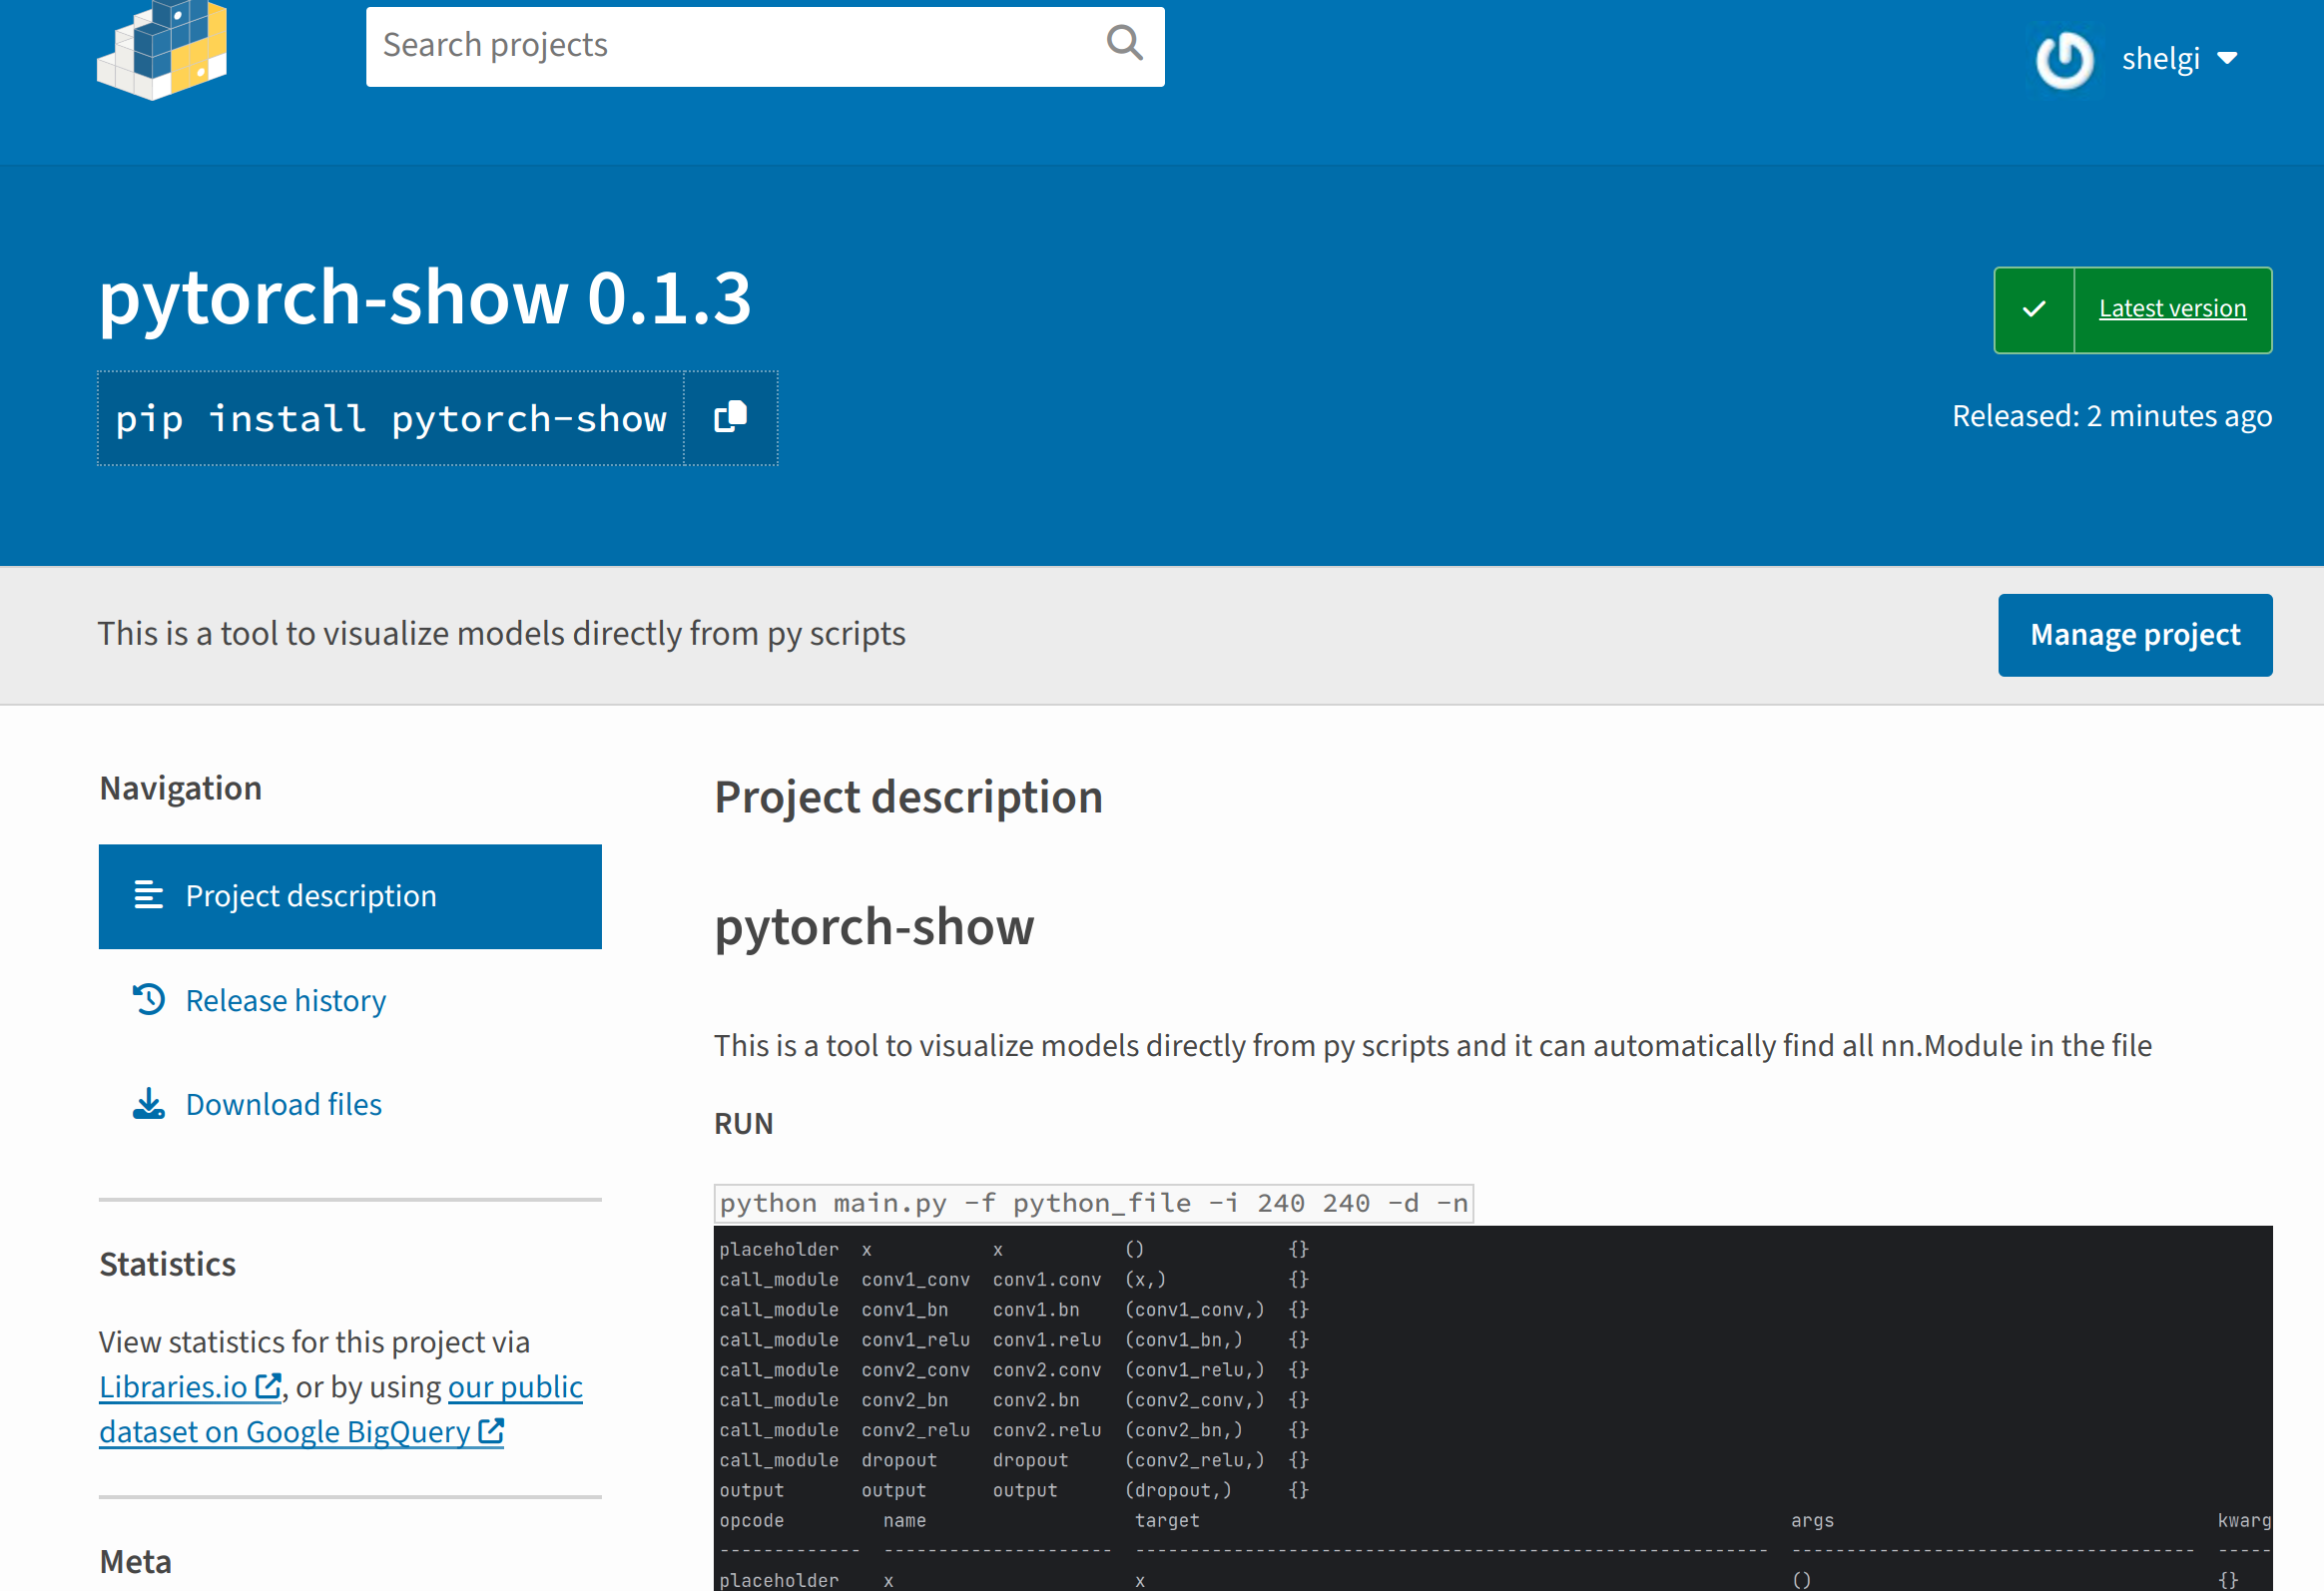Click the pytorch-show 0.1.3 title

pos(424,298)
